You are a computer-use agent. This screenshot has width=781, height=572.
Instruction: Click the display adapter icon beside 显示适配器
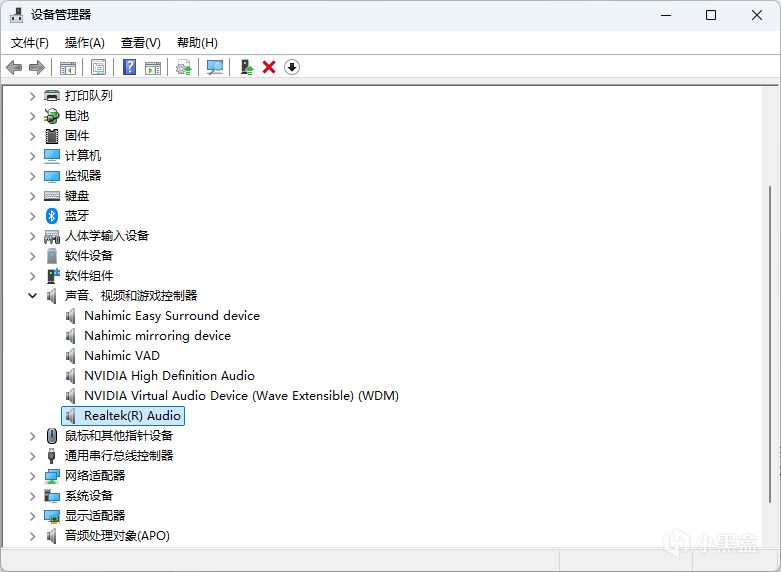point(52,516)
